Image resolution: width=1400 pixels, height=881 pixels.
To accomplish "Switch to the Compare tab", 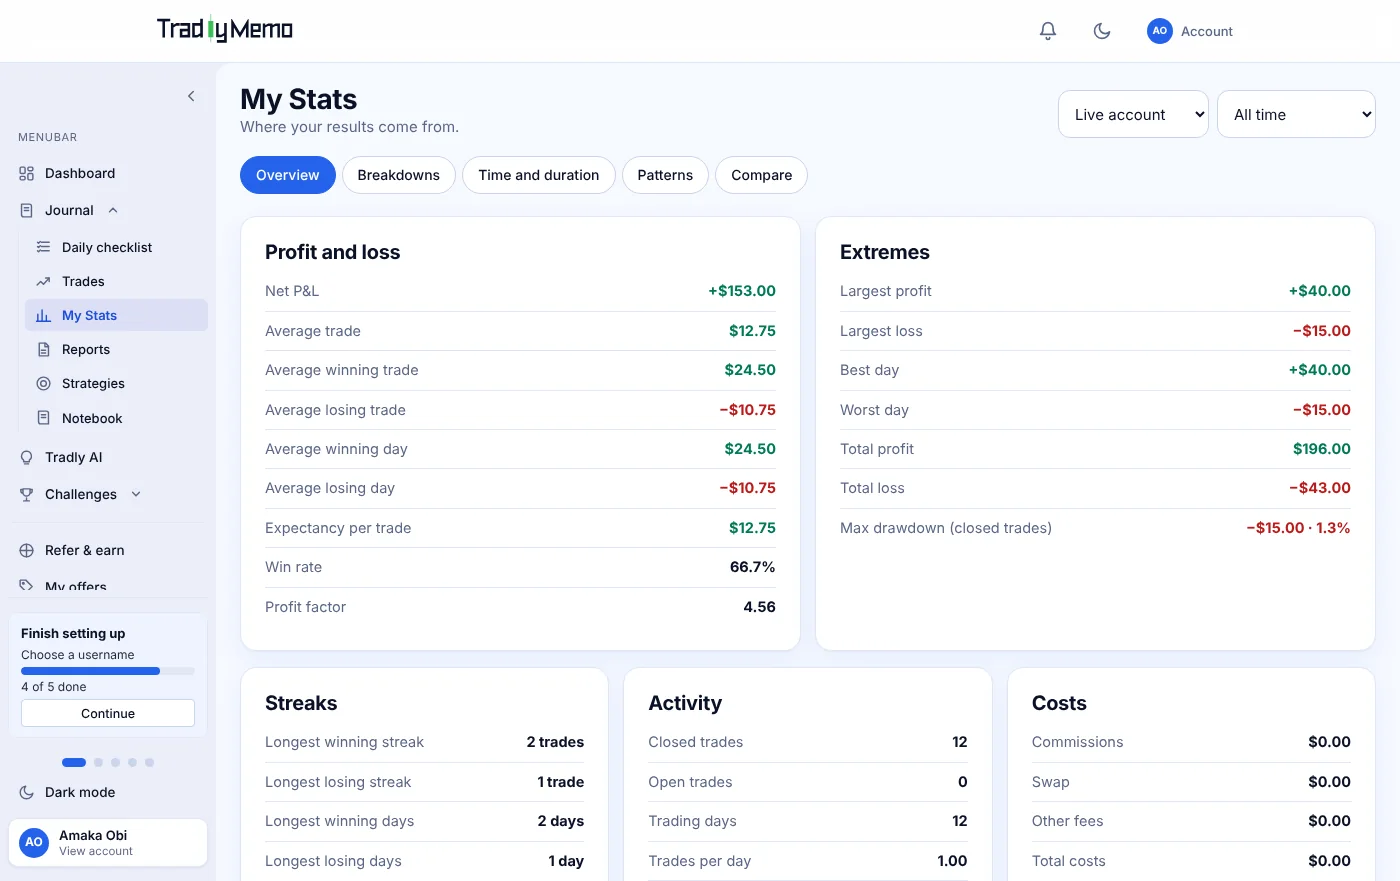I will (x=761, y=175).
